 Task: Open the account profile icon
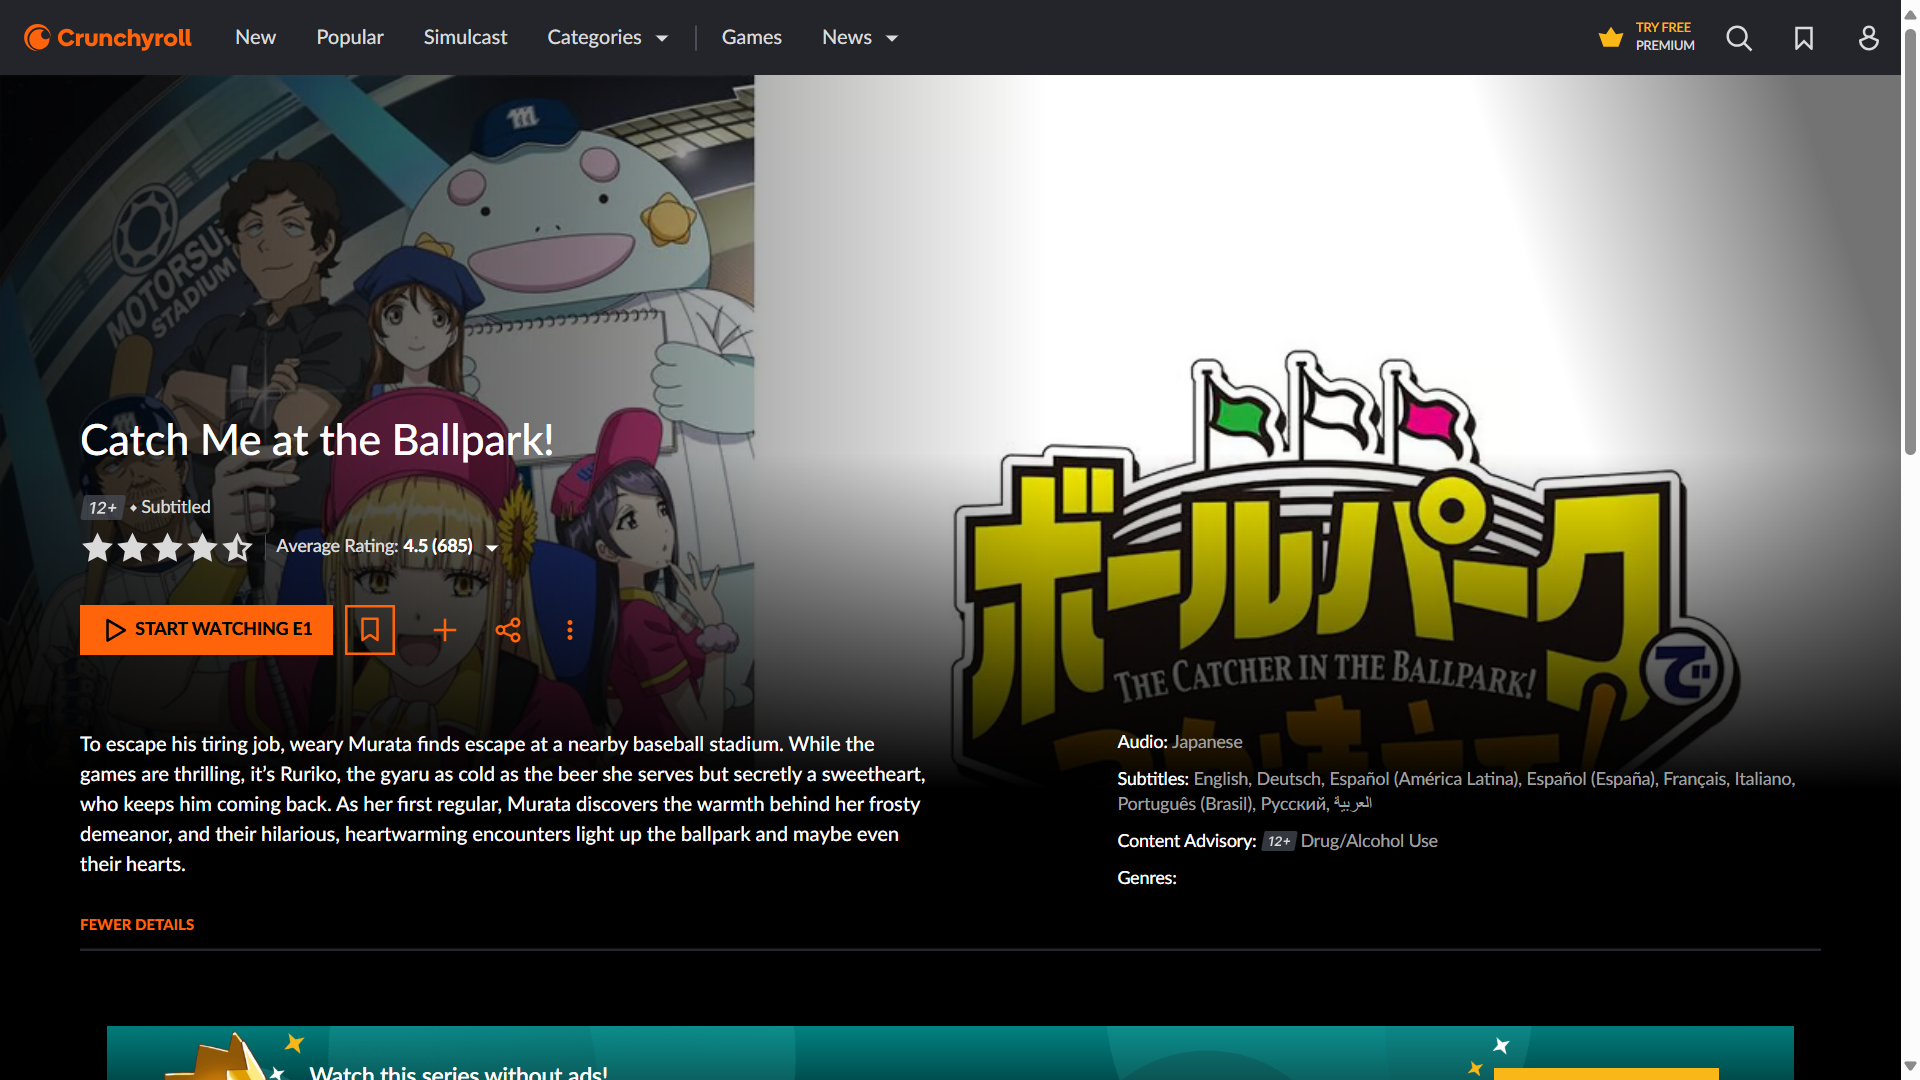pyautogui.click(x=1868, y=38)
